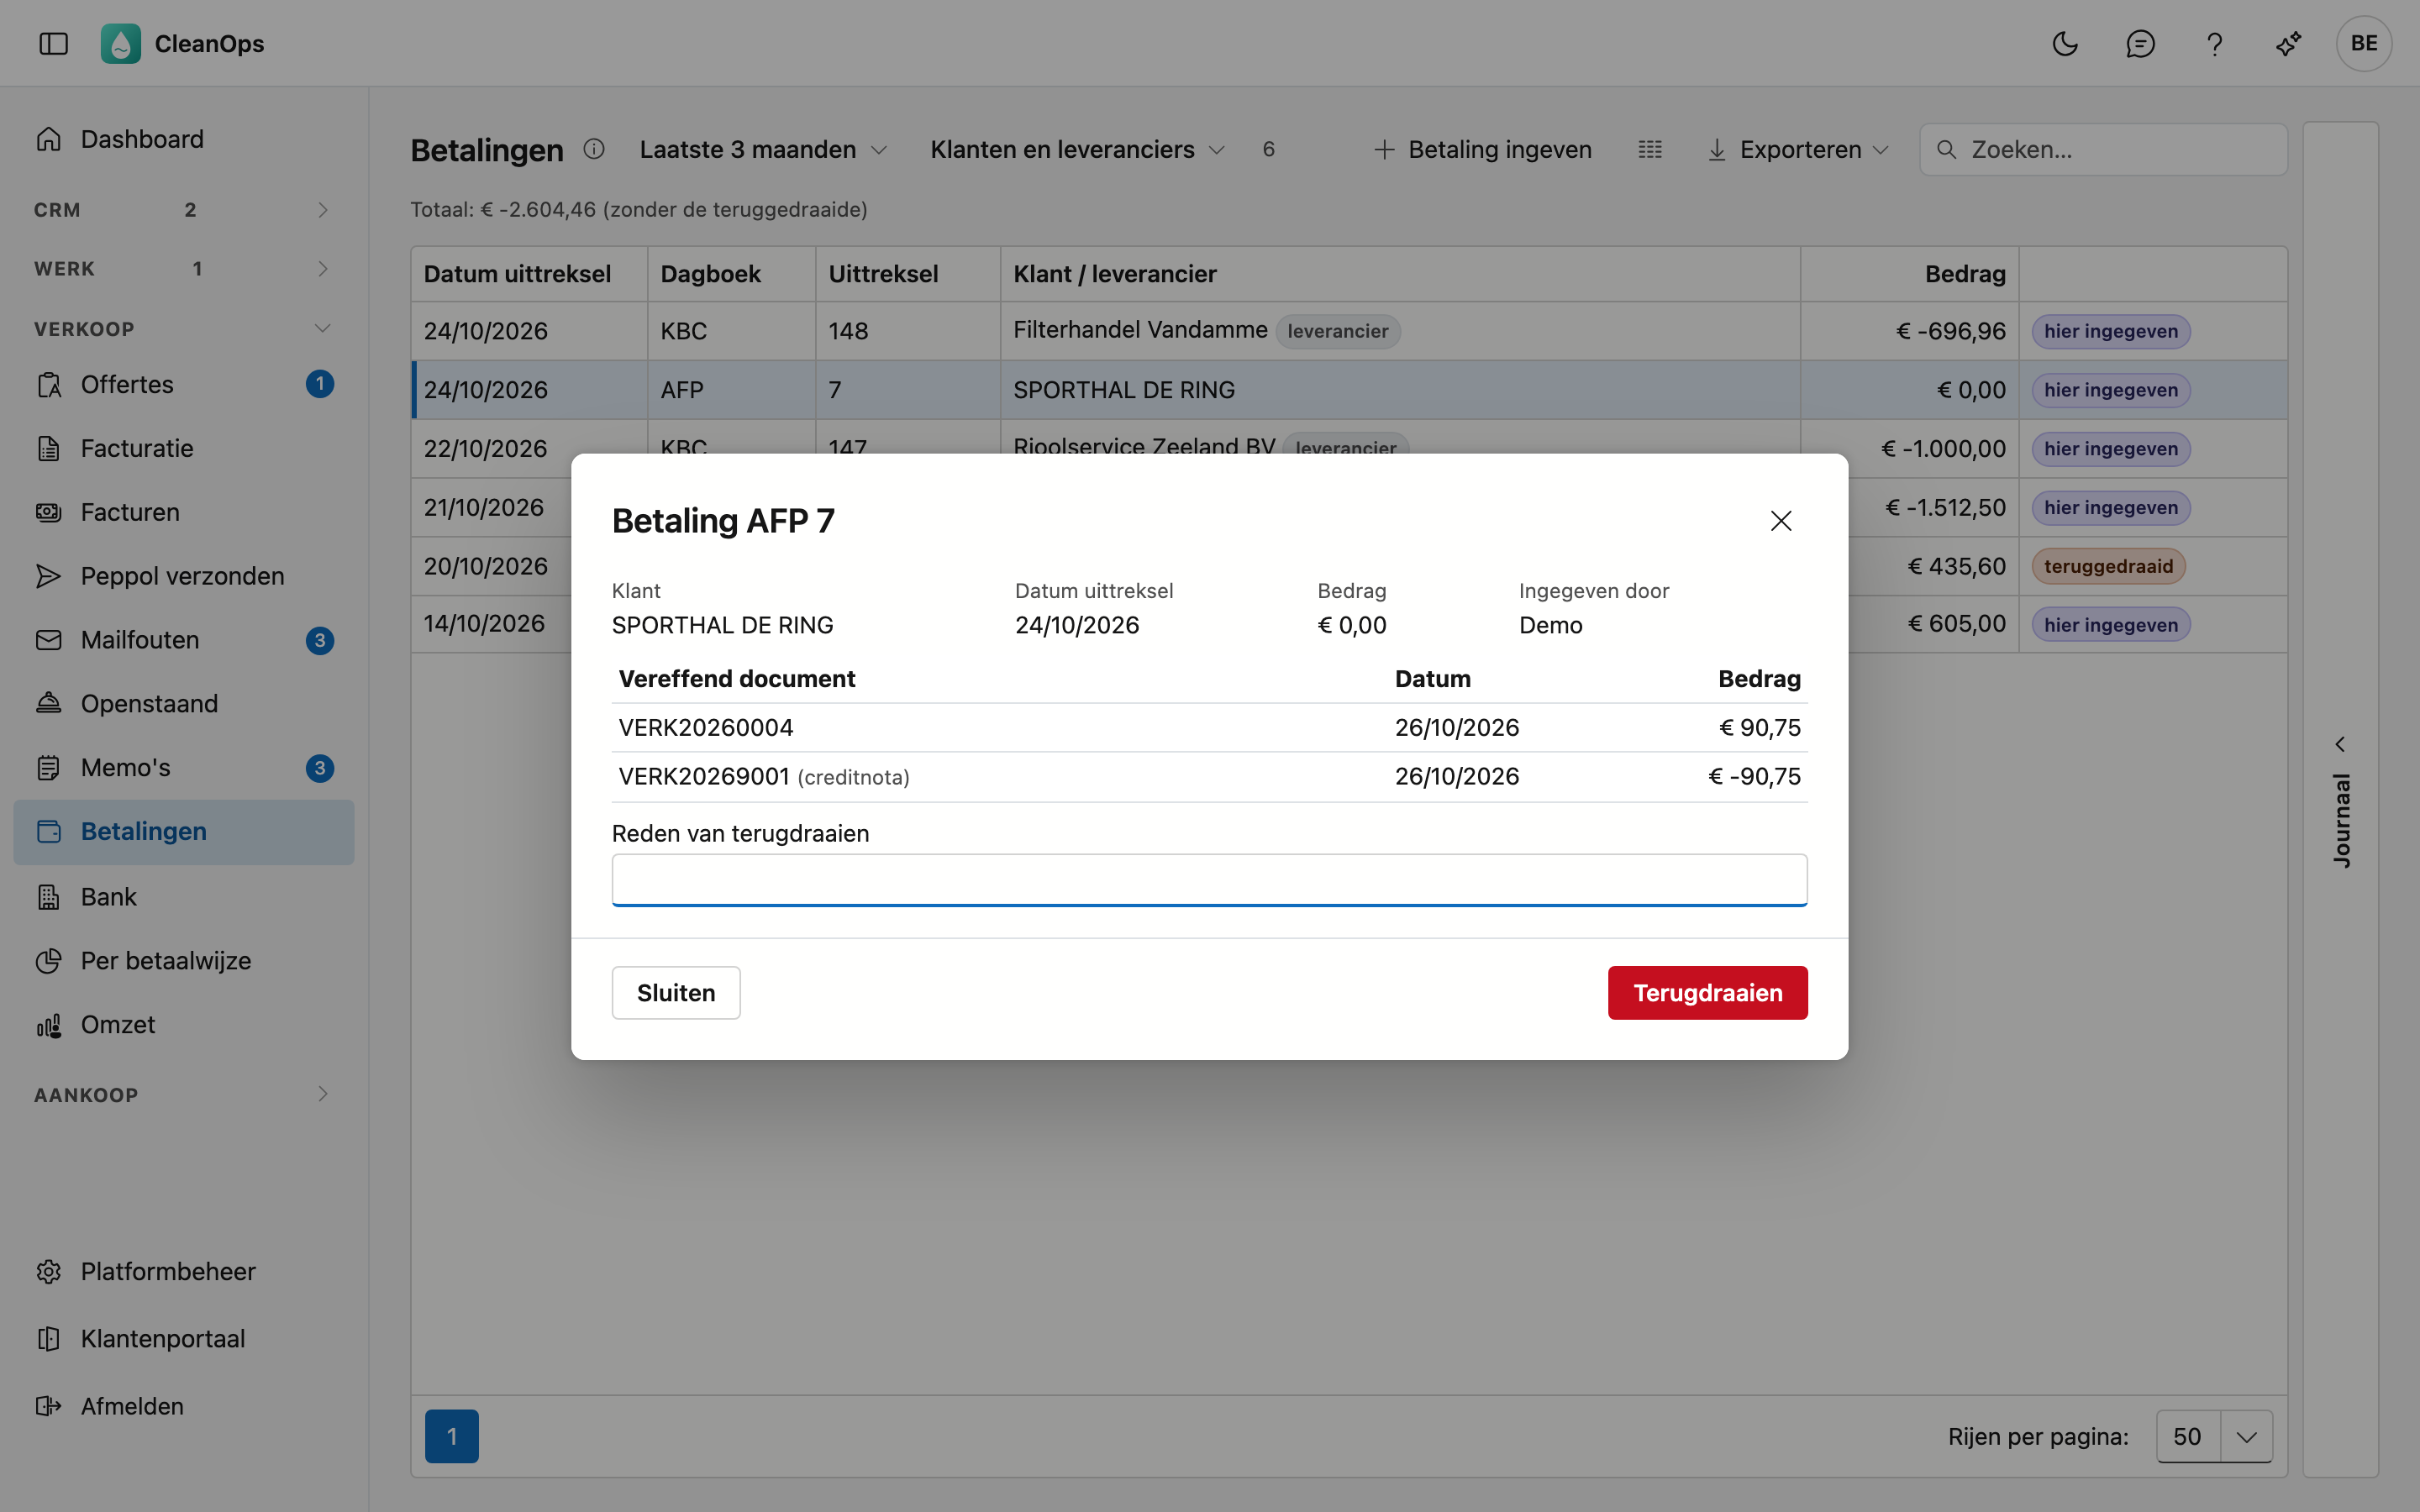Click Betaling ingeven button
Image resolution: width=2420 pixels, height=1512 pixels.
click(x=1483, y=149)
